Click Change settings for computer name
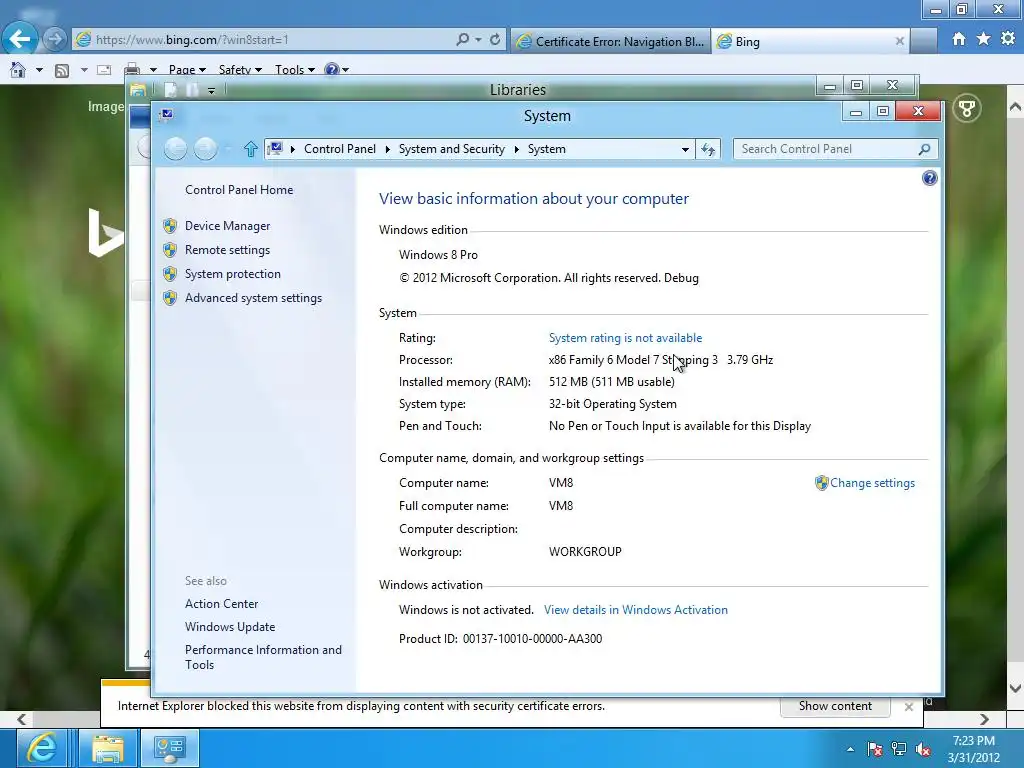Image resolution: width=1024 pixels, height=768 pixels. tap(872, 483)
